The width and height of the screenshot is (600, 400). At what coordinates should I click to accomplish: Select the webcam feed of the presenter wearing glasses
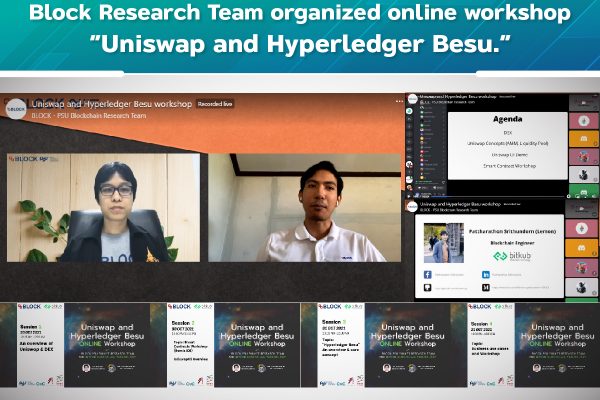click(x=103, y=208)
